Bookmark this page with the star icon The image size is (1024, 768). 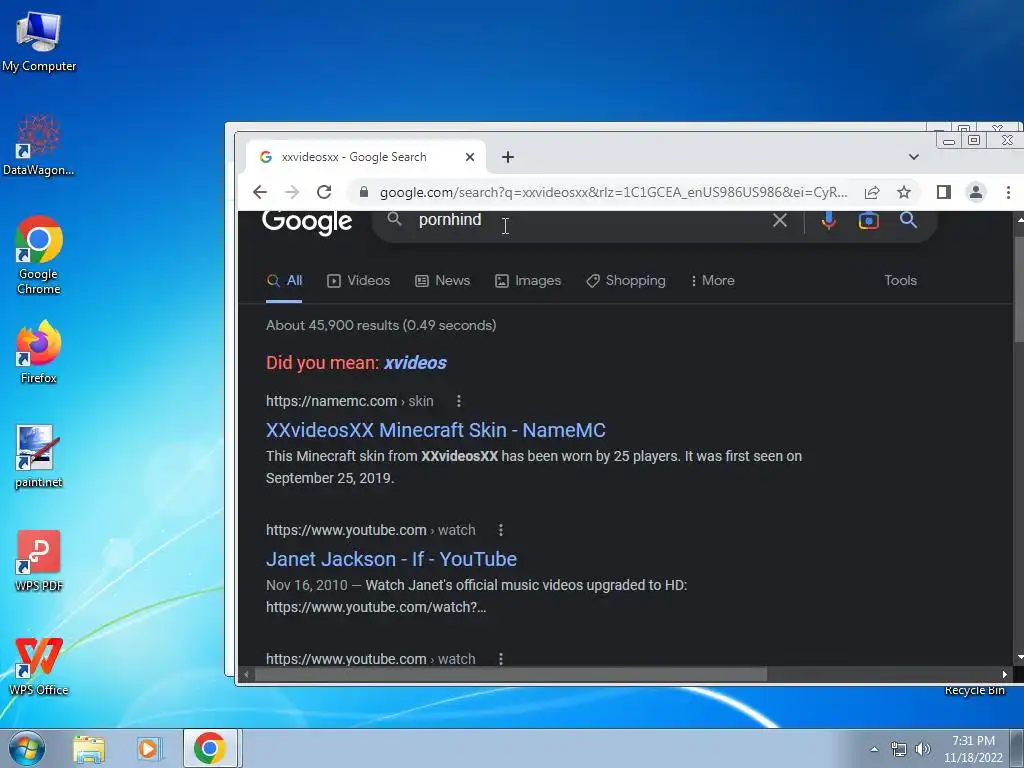[904, 192]
